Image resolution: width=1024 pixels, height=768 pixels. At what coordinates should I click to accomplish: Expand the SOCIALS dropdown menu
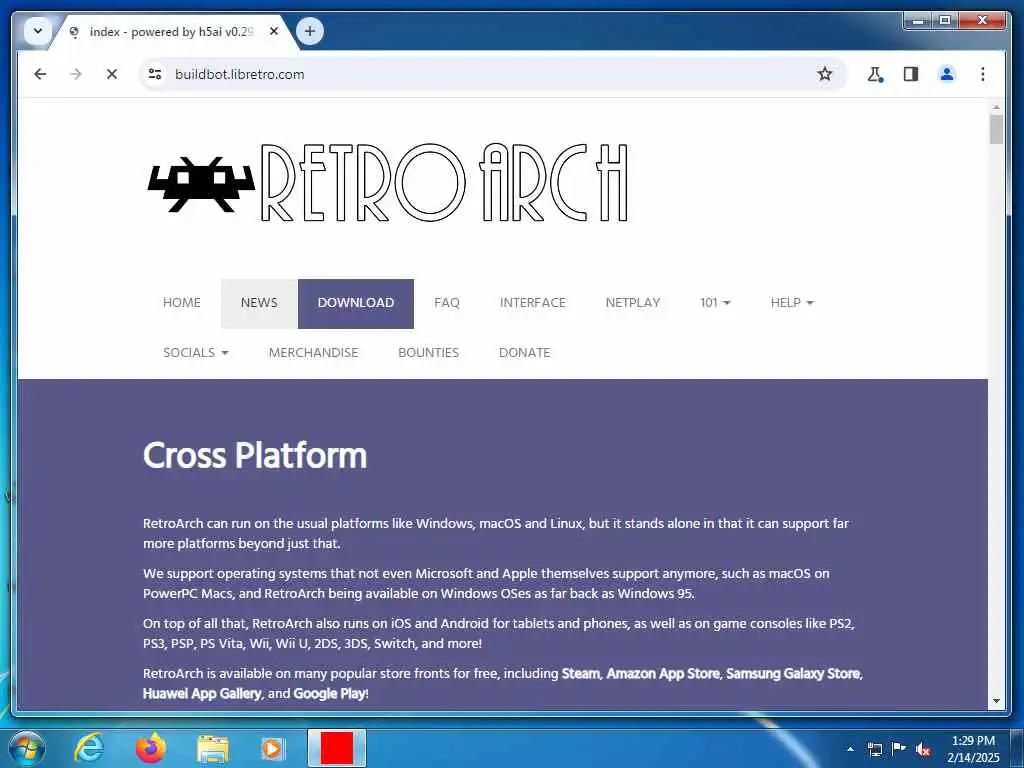coord(195,353)
